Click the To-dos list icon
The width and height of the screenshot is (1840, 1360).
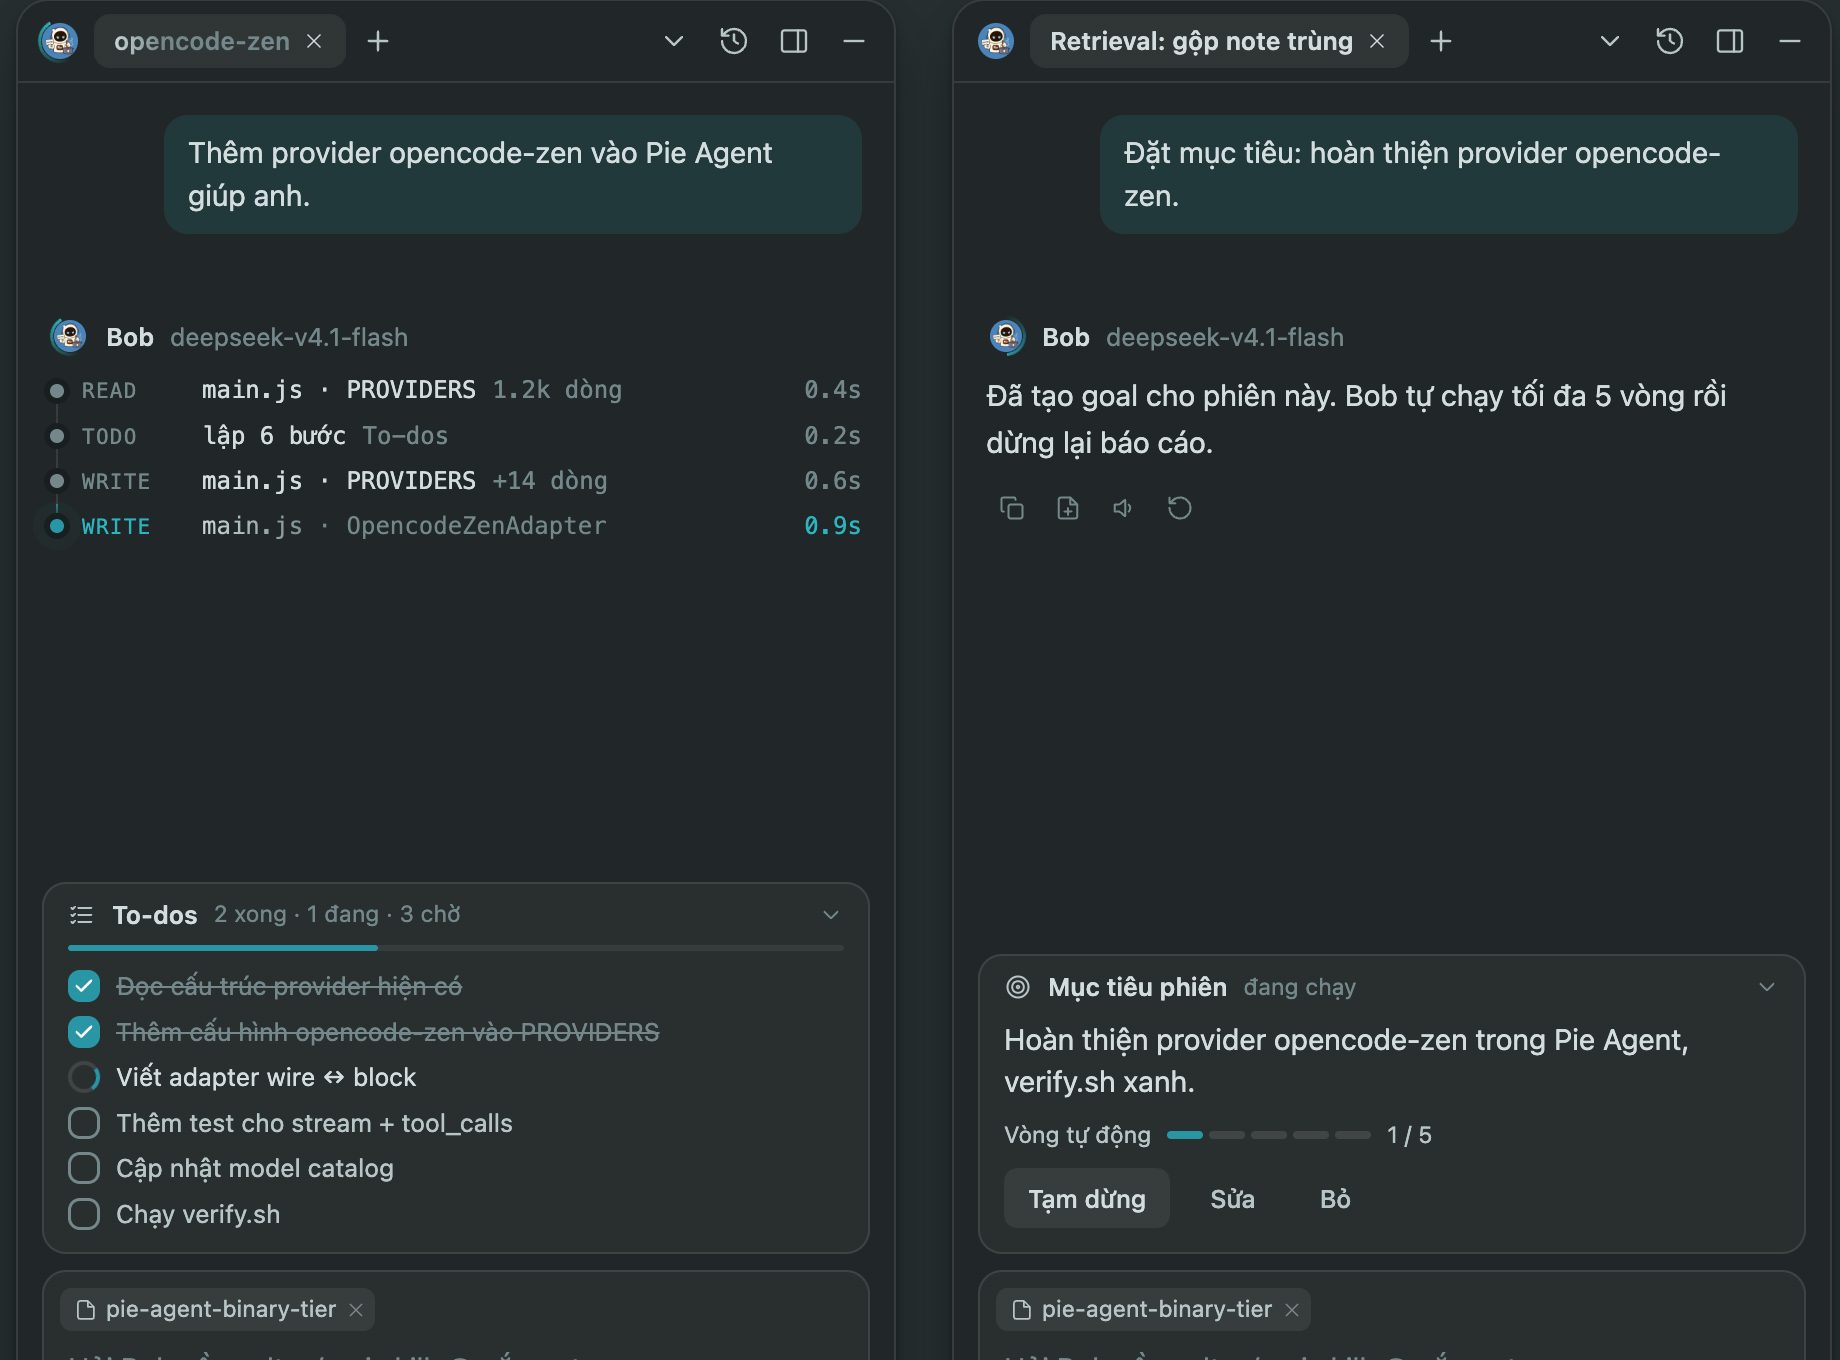[x=81, y=915]
